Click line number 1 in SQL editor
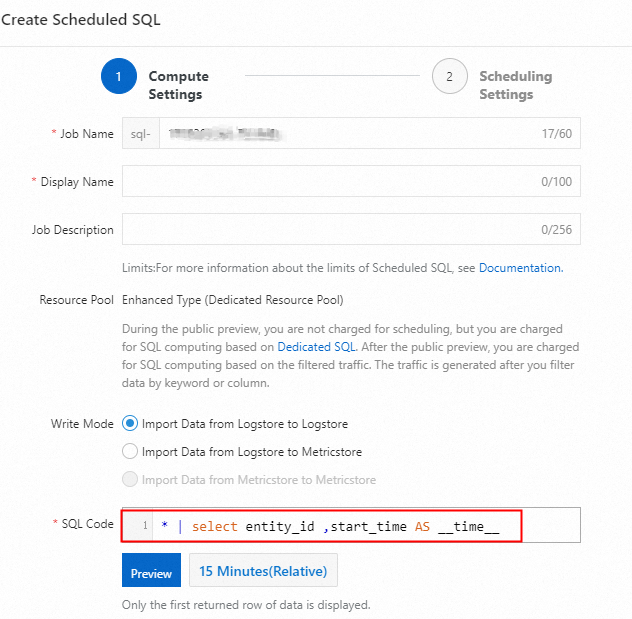The width and height of the screenshot is (632, 619). (145, 526)
